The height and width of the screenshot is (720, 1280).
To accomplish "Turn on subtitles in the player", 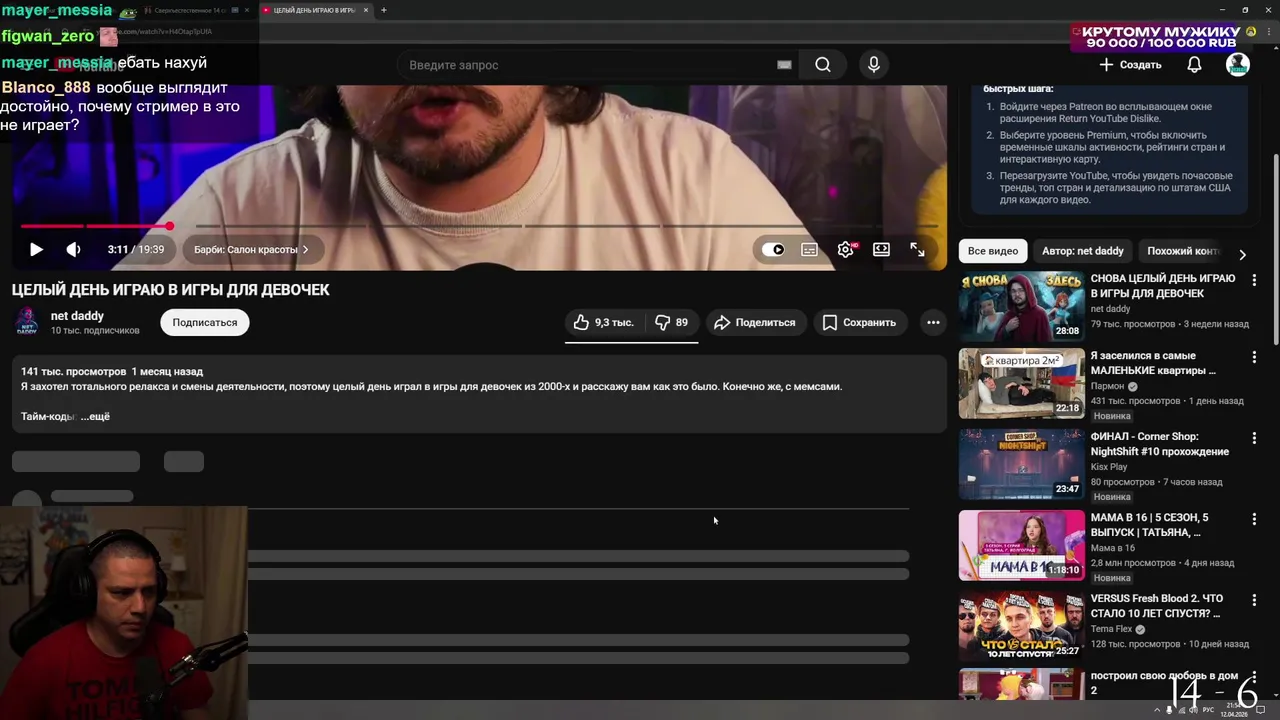I will click(809, 249).
